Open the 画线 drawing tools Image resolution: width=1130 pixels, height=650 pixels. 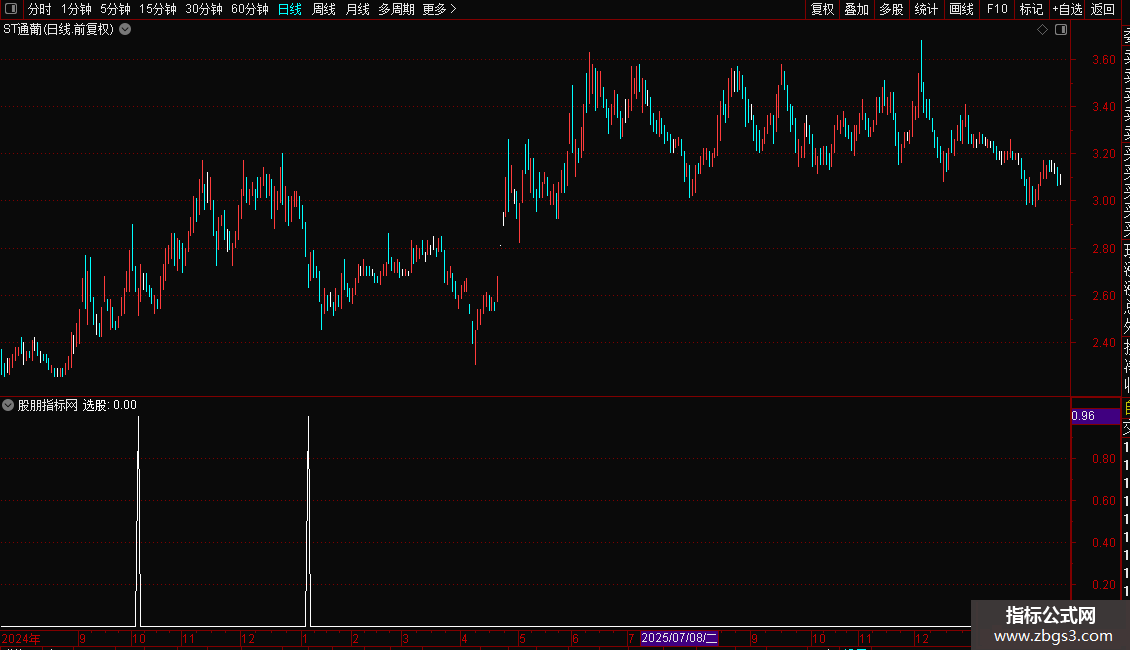click(x=961, y=9)
